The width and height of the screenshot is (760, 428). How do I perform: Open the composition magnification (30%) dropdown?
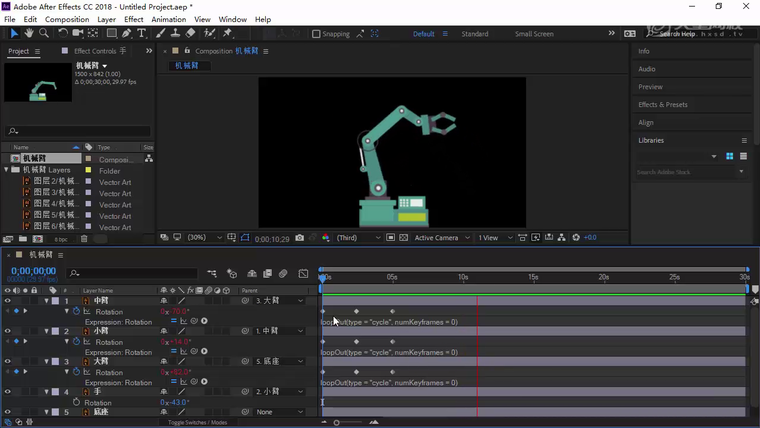point(204,238)
